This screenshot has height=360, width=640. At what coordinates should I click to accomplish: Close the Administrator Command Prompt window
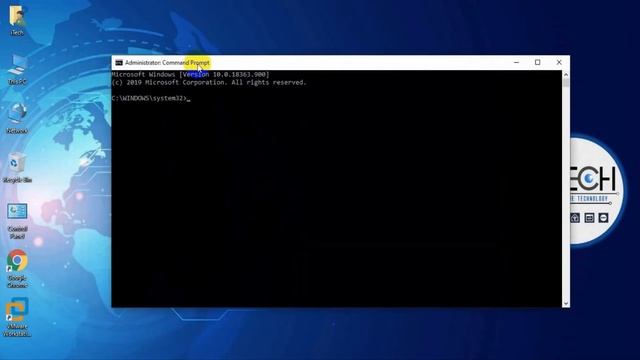tap(559, 62)
